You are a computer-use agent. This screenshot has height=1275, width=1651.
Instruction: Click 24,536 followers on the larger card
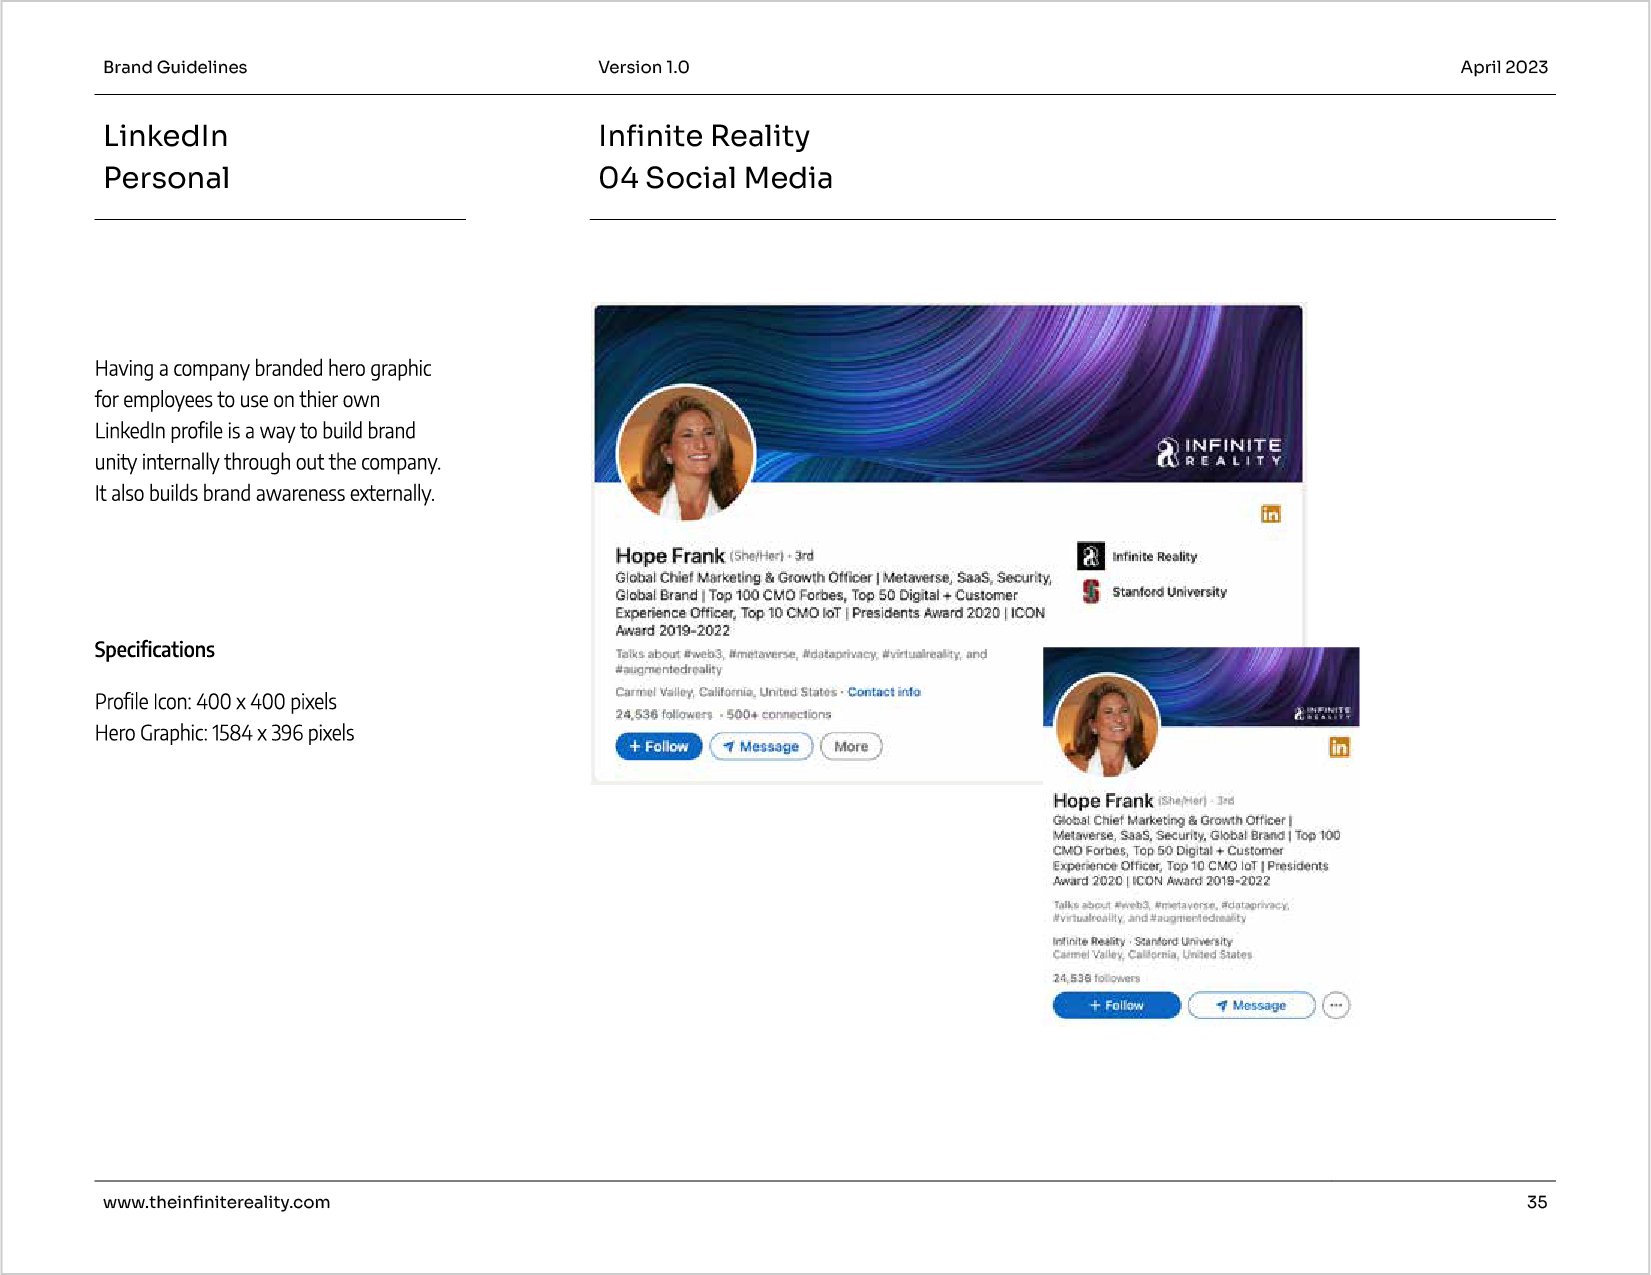pyautogui.click(x=664, y=715)
